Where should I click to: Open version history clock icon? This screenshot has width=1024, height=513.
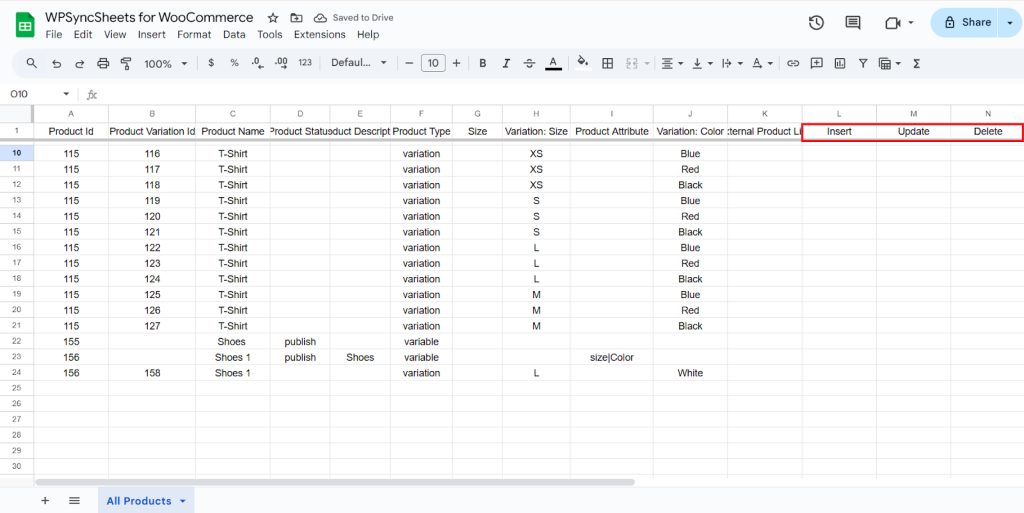816,23
